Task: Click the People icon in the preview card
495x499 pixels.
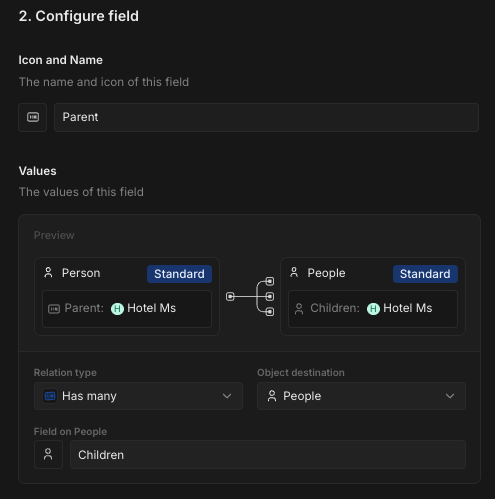Action: [x=294, y=273]
